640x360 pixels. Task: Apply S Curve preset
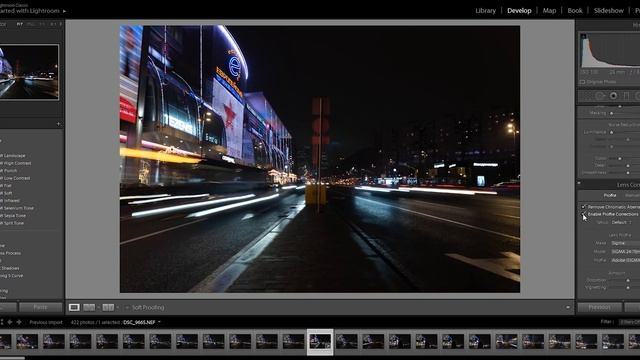(11, 276)
